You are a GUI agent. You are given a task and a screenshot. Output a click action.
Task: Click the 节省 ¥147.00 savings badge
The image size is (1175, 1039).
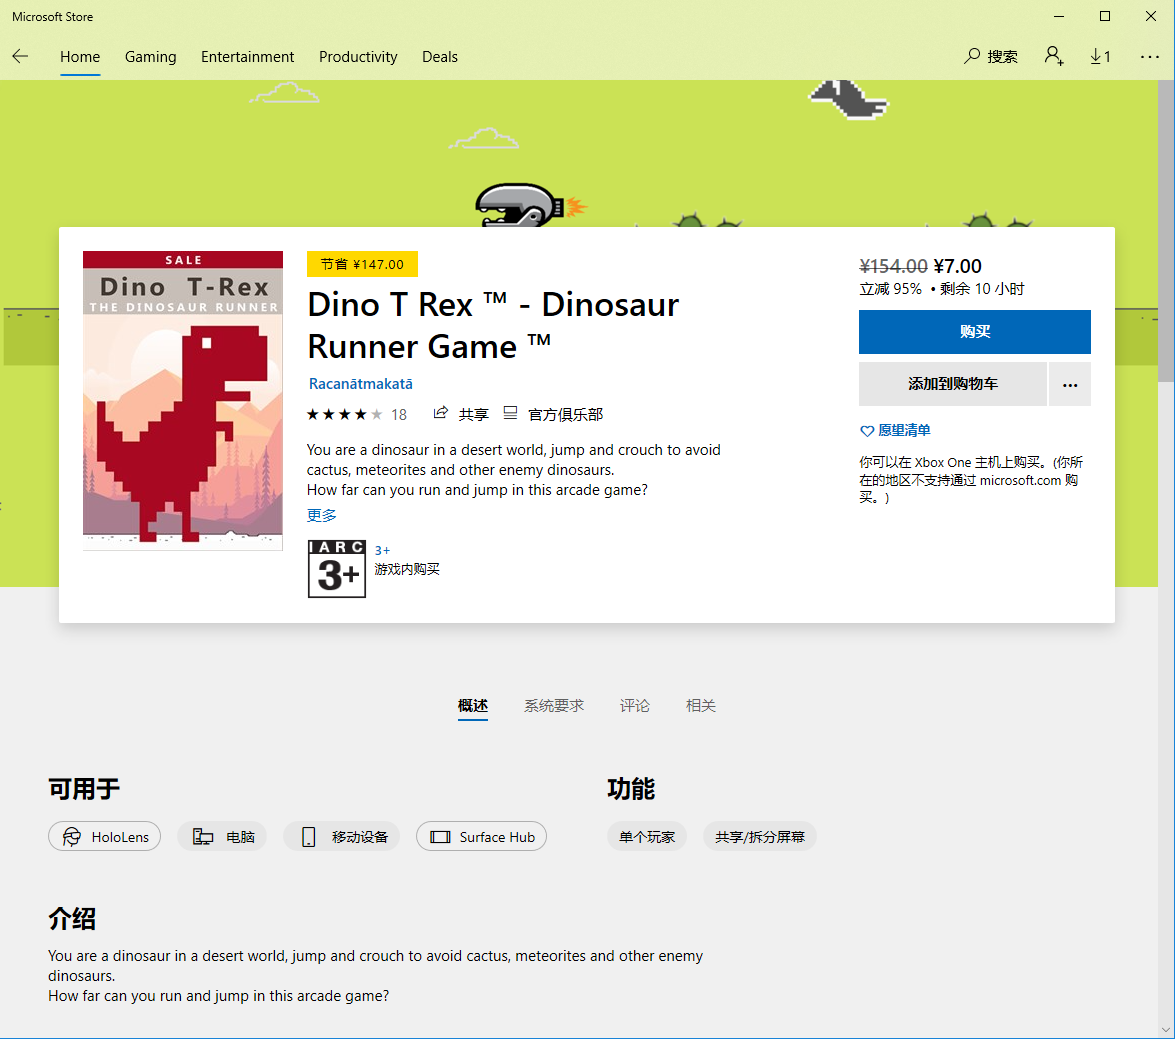tap(362, 264)
